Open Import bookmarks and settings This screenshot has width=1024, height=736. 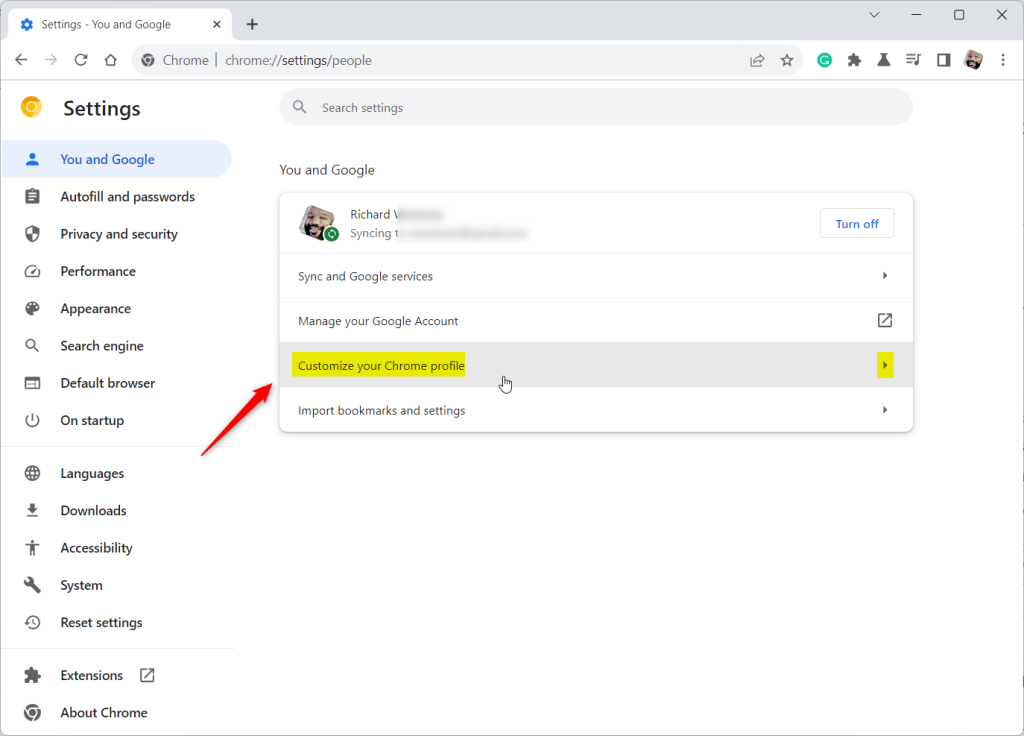tap(596, 410)
